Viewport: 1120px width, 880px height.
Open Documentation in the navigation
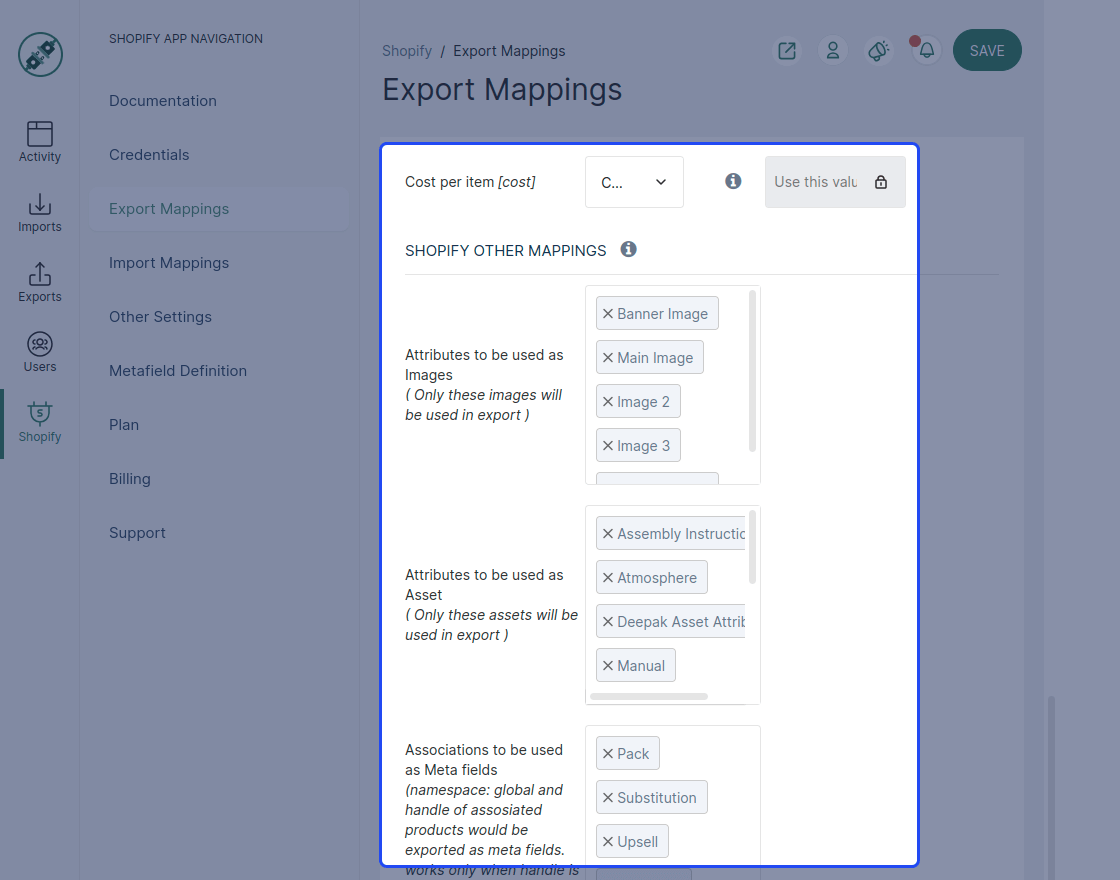163,101
